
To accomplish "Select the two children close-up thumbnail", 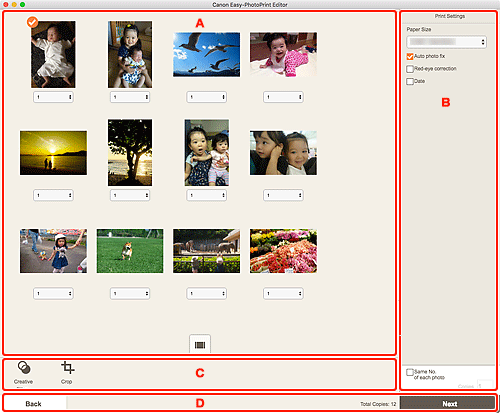I will (x=283, y=153).
